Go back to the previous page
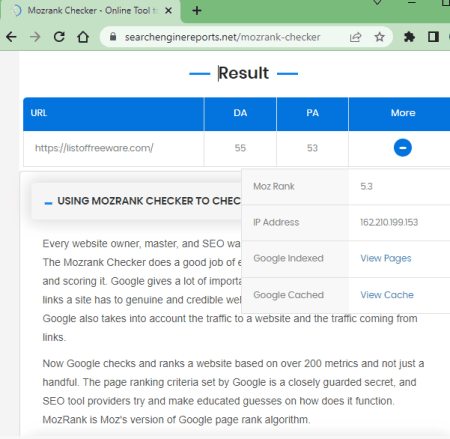Screen dimensions: 450x439 11,37
